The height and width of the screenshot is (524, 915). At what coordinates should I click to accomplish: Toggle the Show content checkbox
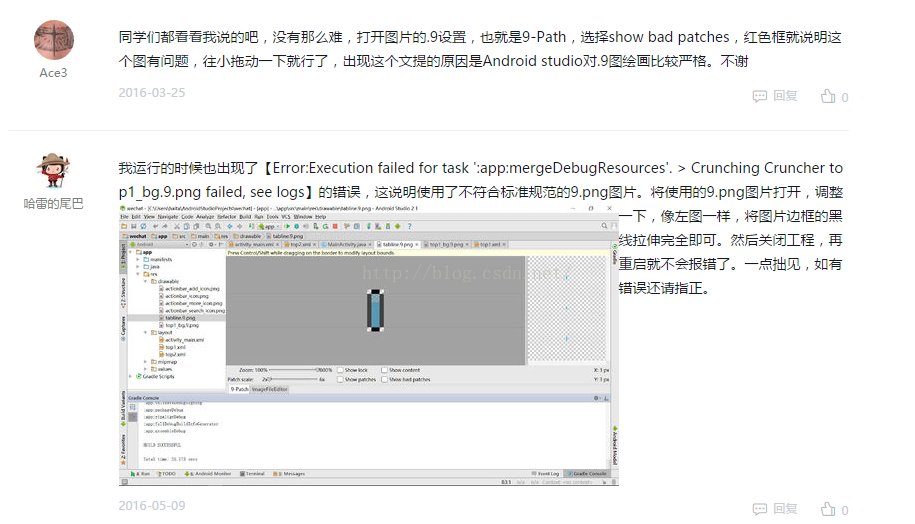(385, 370)
